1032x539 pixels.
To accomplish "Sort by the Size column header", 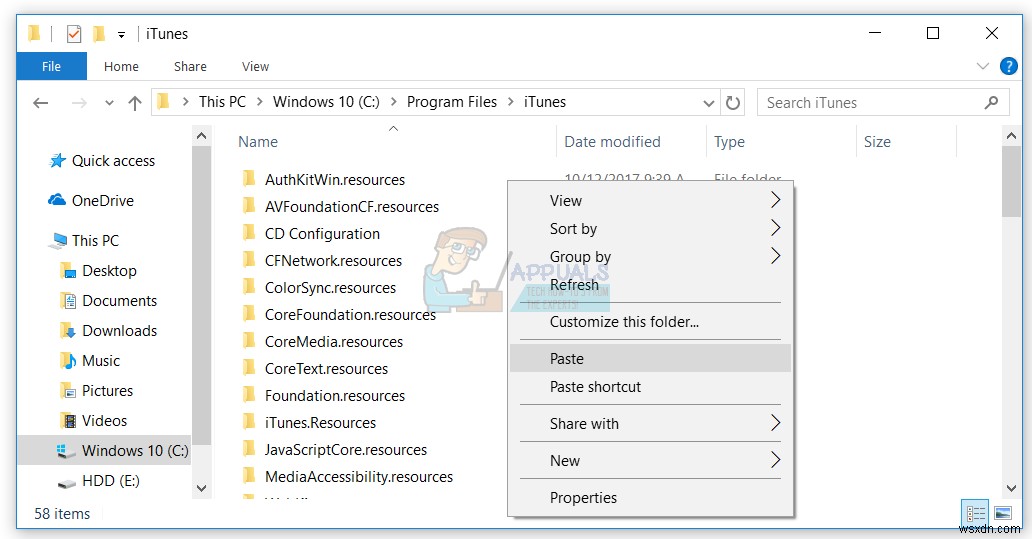I will 877,141.
